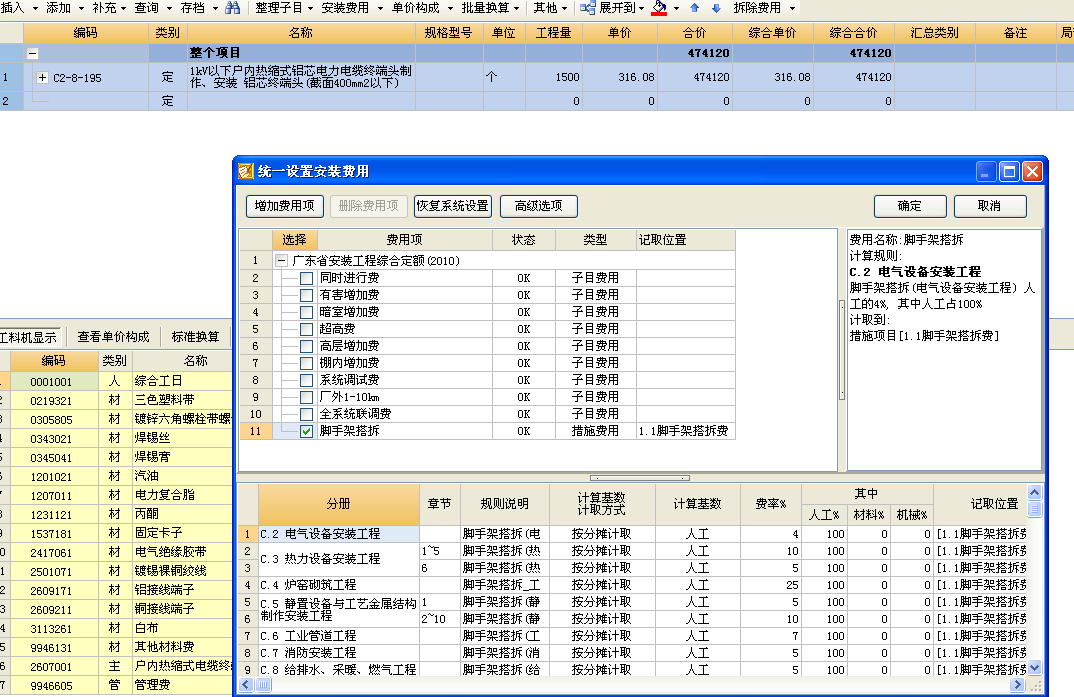Close the 统一设置安装费用 dialog
This screenshot has height=697, width=1074.
point(1032,171)
